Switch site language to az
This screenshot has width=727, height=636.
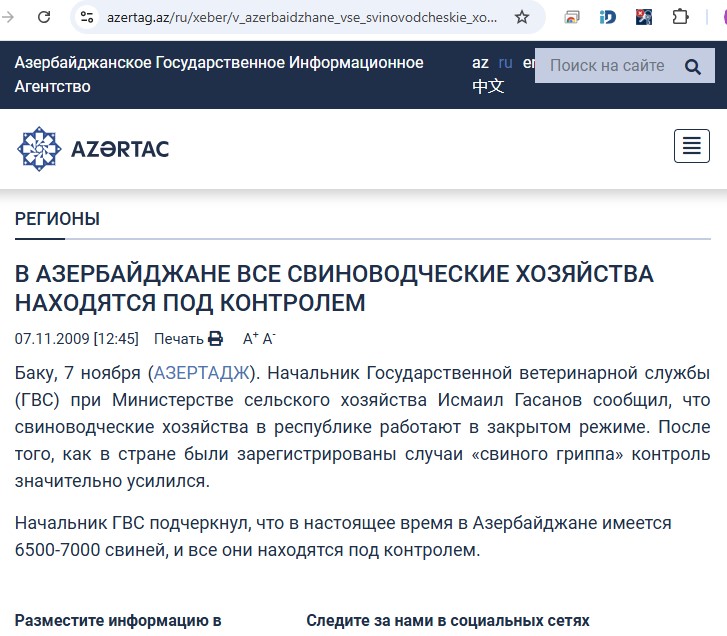[x=480, y=63]
